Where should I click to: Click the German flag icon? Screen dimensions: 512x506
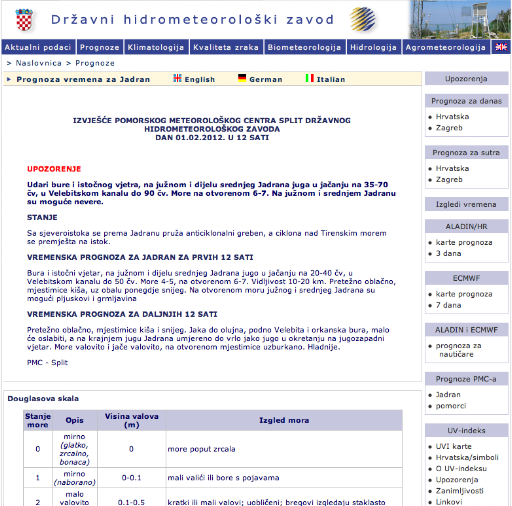pos(242,78)
